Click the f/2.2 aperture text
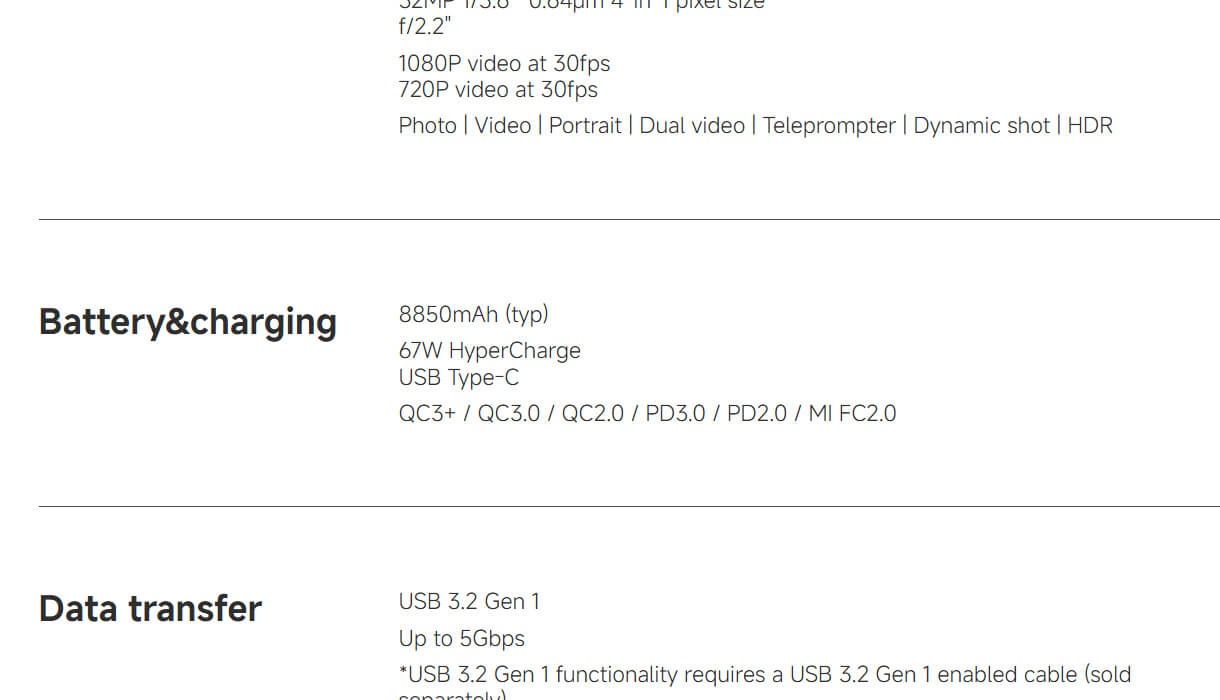This screenshot has width=1220, height=700. [425, 25]
